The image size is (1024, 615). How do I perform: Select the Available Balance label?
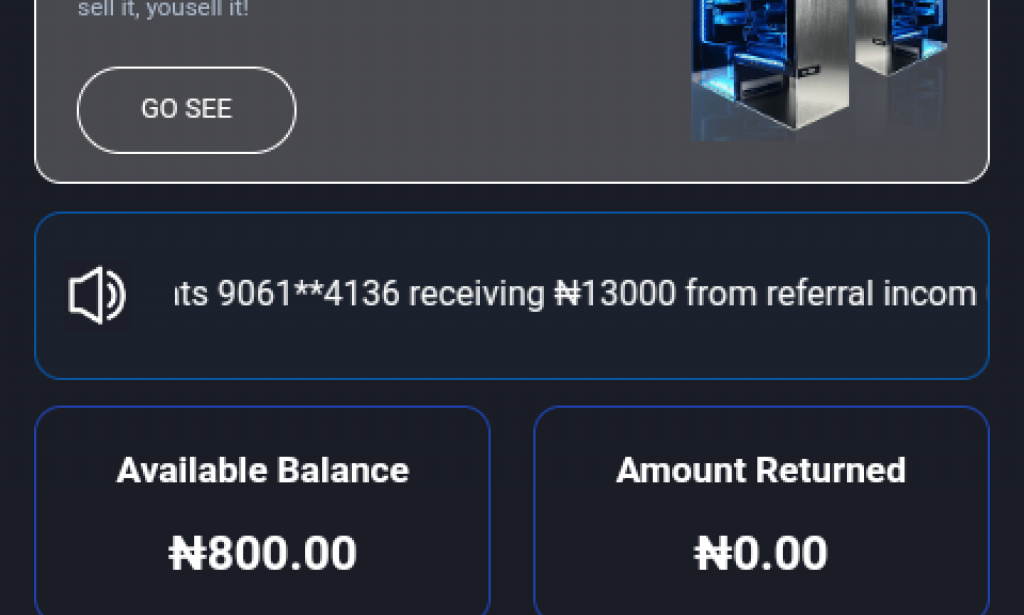pos(262,470)
